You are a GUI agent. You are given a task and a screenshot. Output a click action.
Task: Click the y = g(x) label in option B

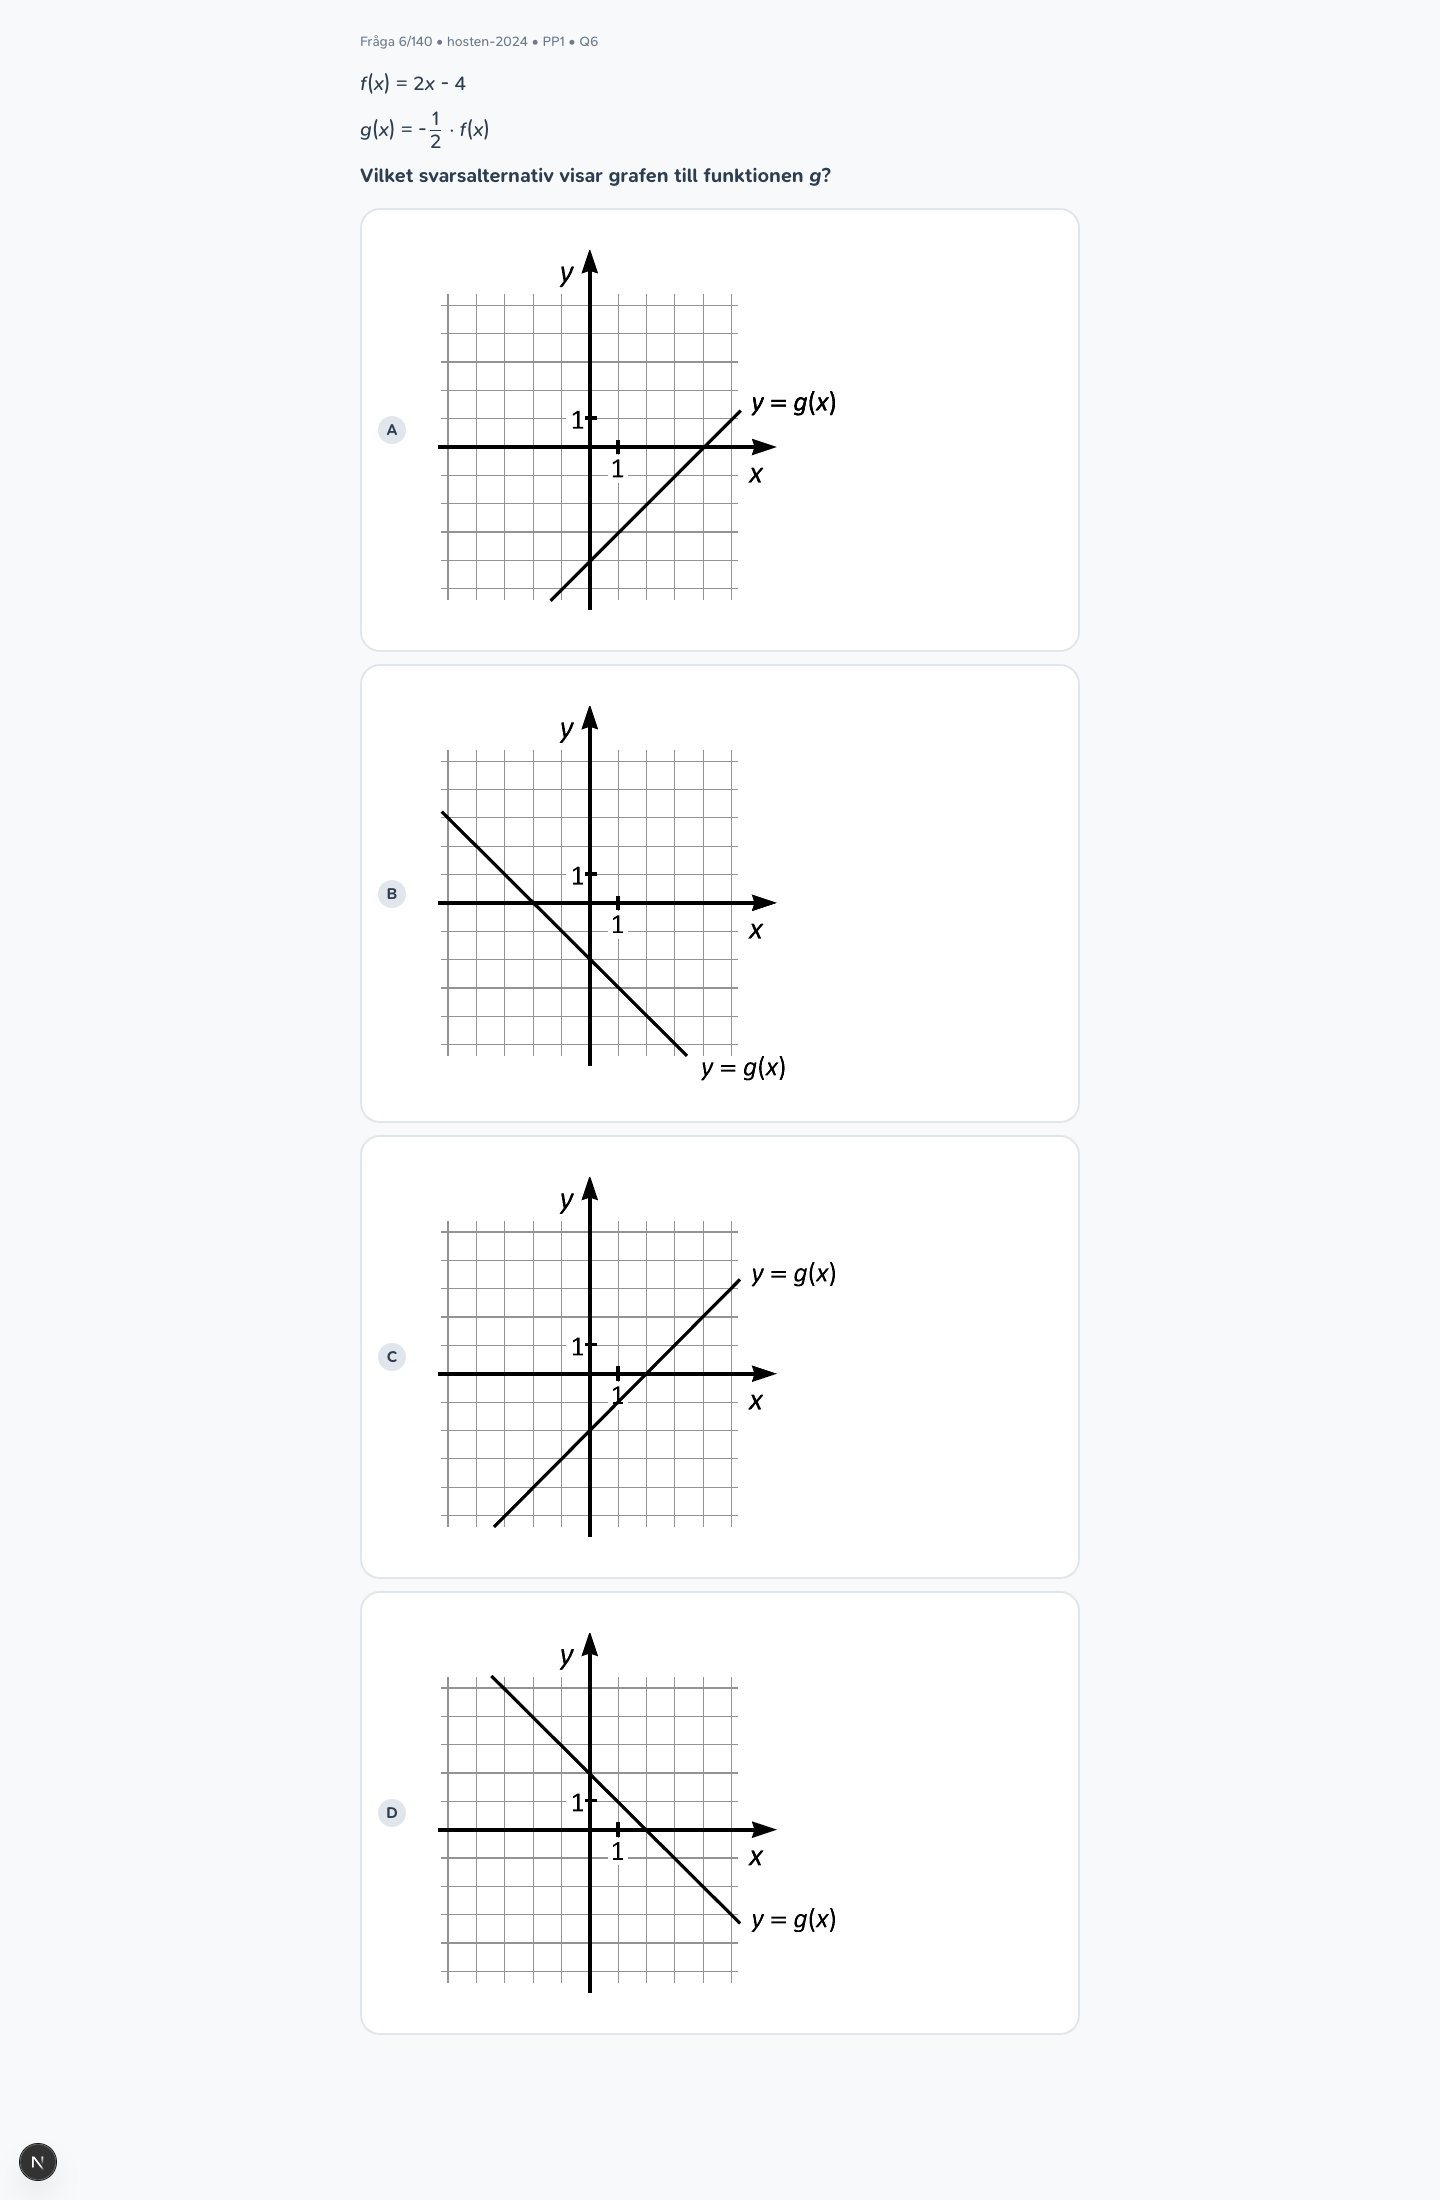tap(744, 1068)
